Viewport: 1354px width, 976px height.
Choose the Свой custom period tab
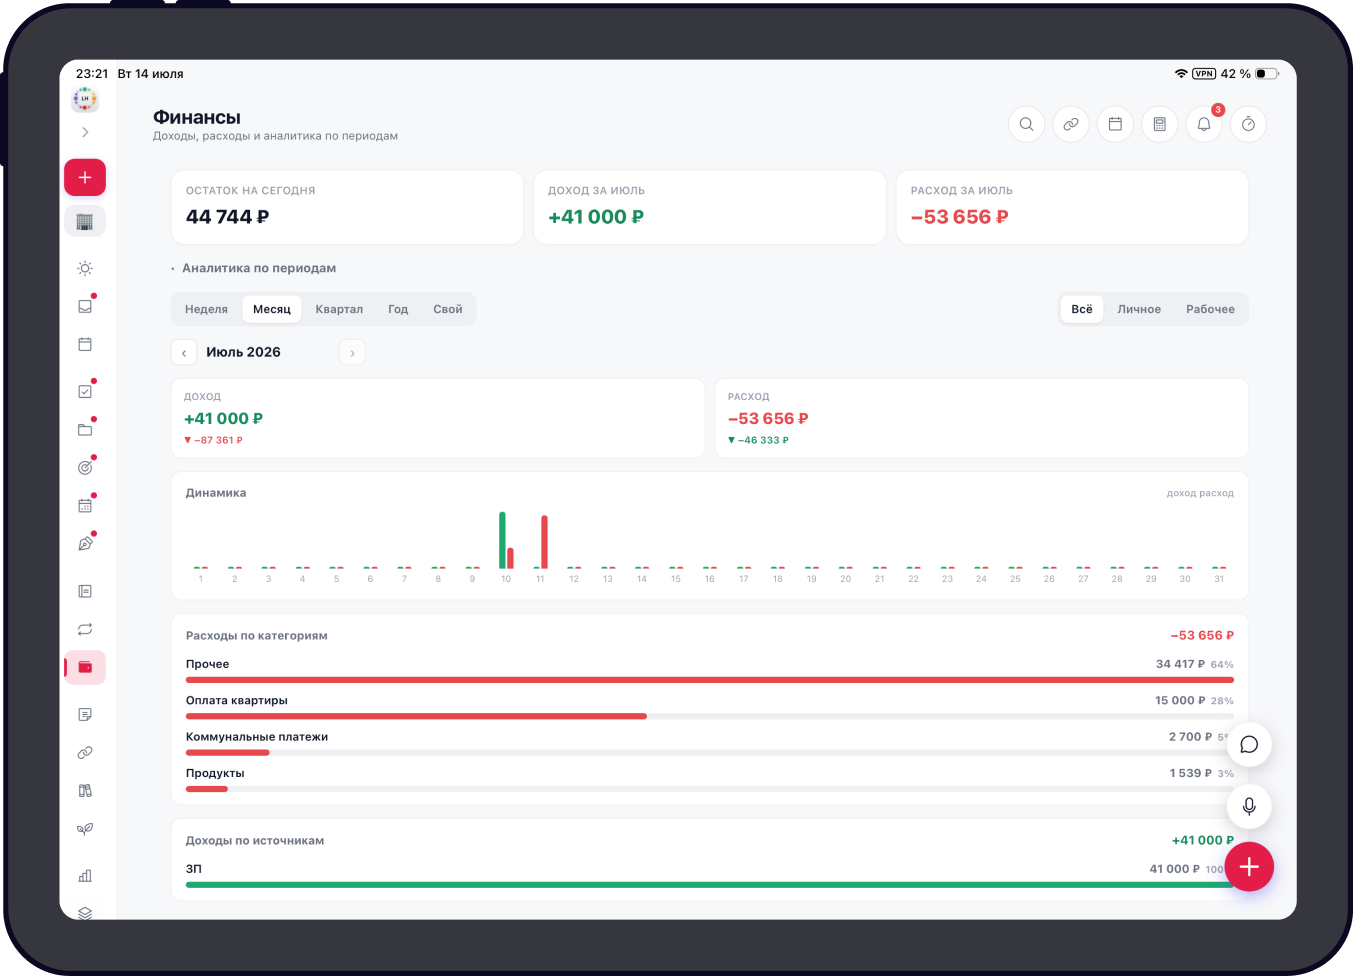coord(448,309)
